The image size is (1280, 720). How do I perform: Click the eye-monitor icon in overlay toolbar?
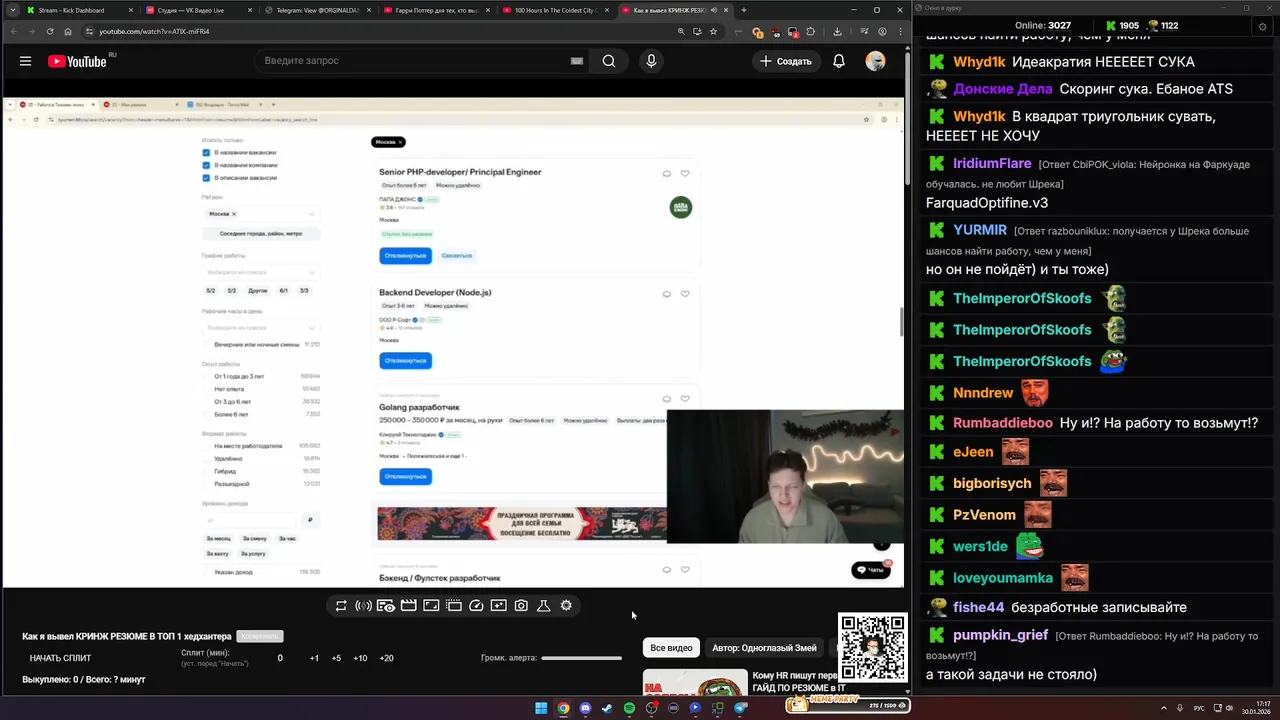[386, 606]
